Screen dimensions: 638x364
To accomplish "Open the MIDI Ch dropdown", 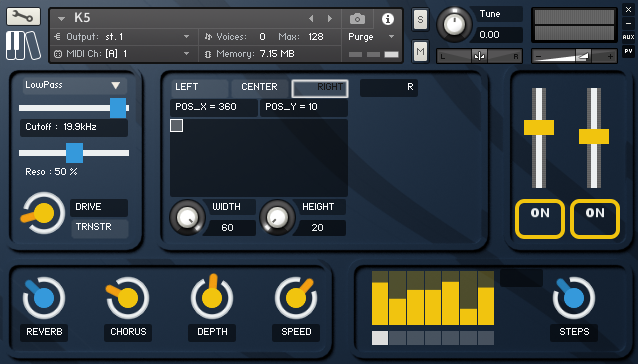I will [186, 53].
